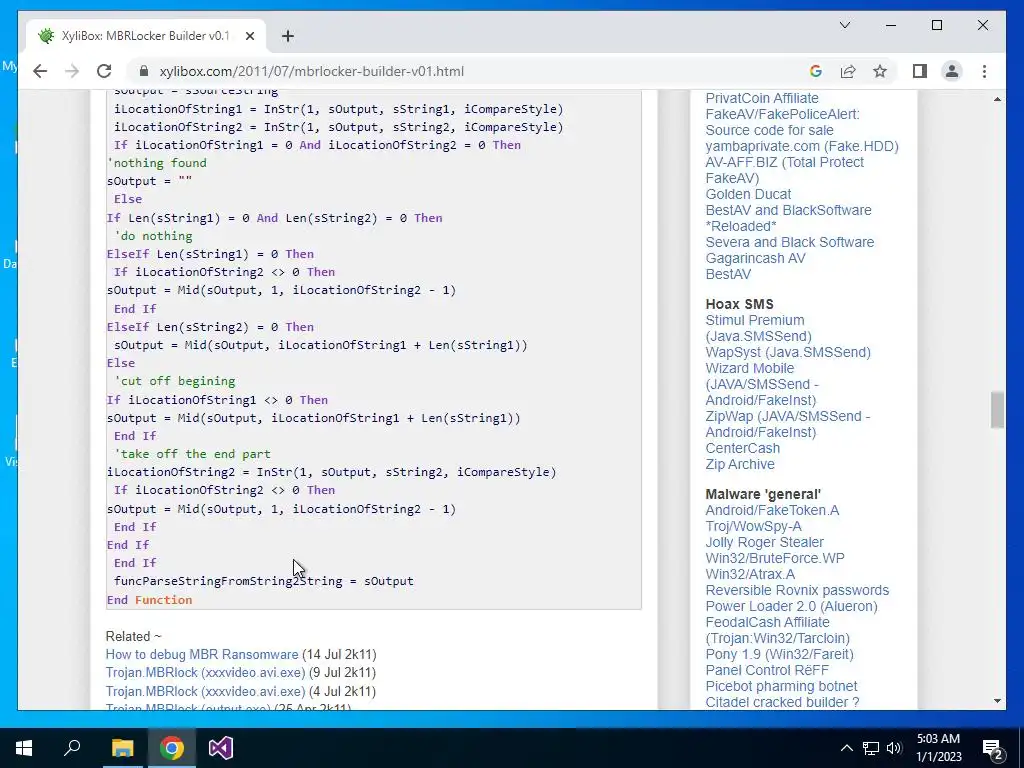Open taskbar search
This screenshot has height=768, width=1024.
point(72,748)
